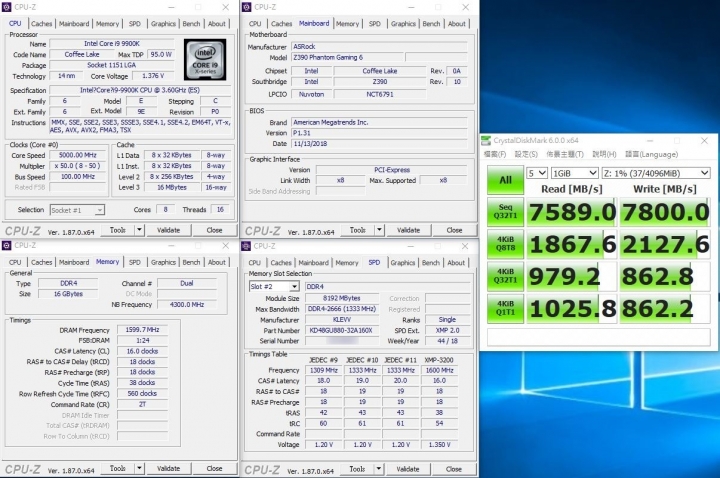Click the BIOS date 11/13/2018 field

379,144
